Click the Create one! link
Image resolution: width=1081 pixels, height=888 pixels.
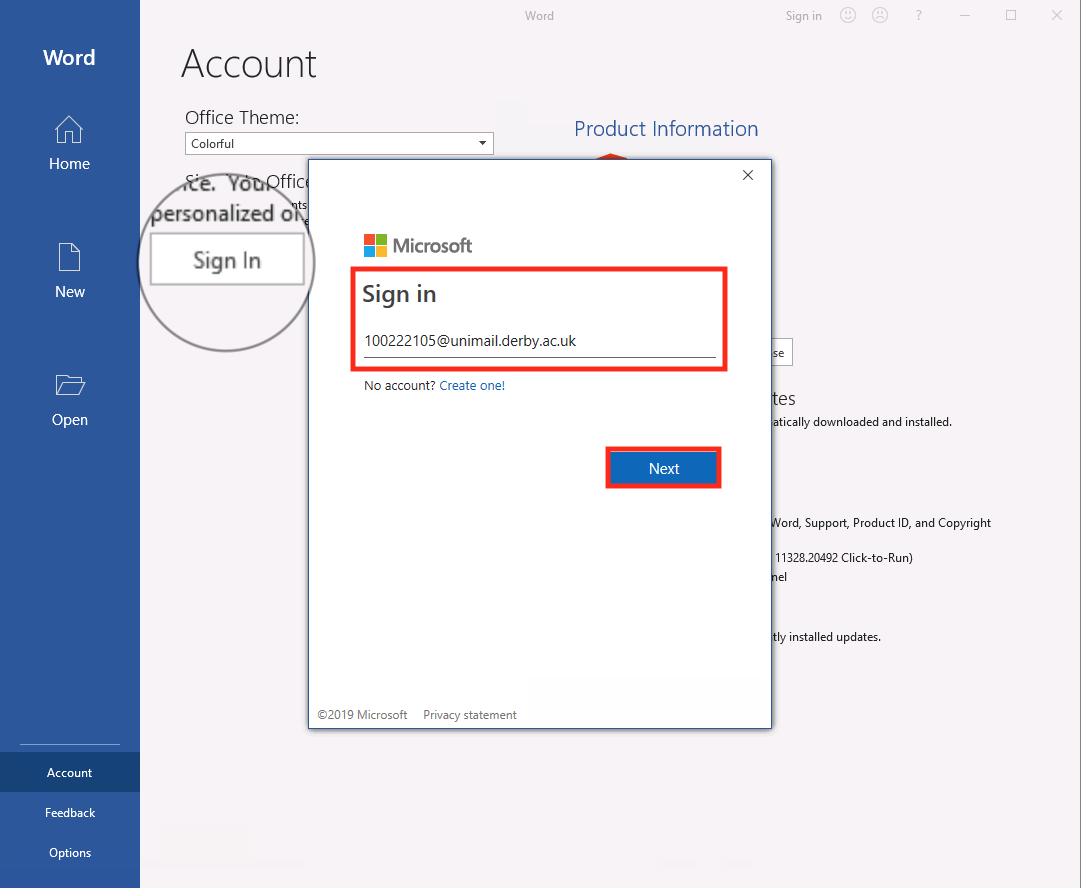click(x=472, y=385)
